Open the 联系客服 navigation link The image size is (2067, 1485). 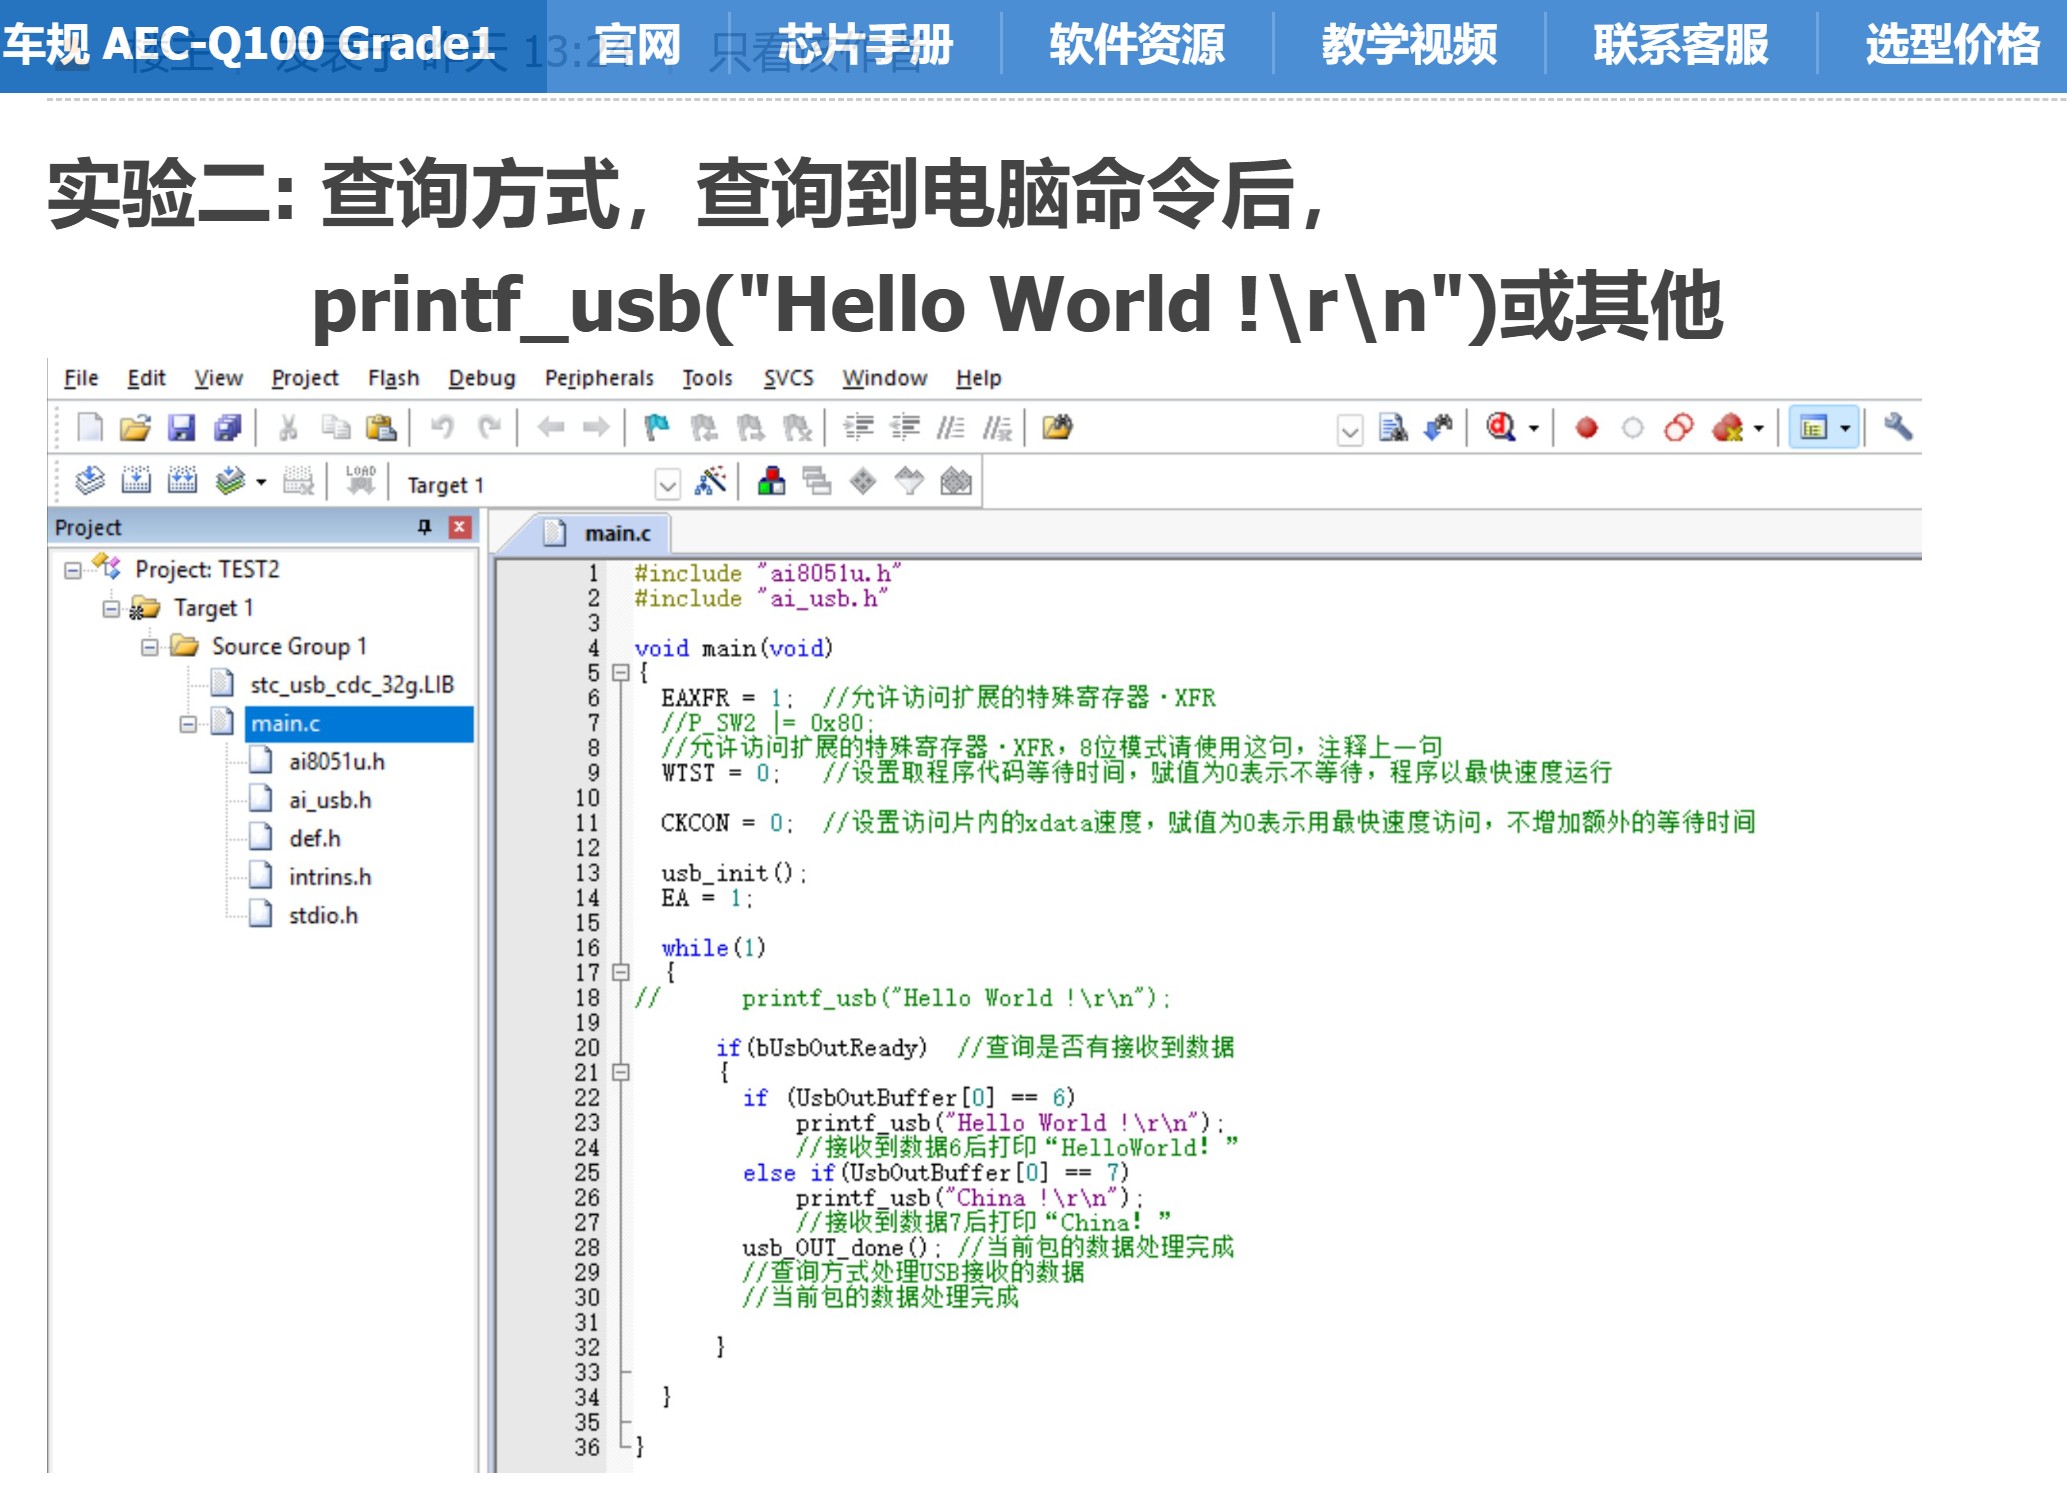pyautogui.click(x=1681, y=45)
